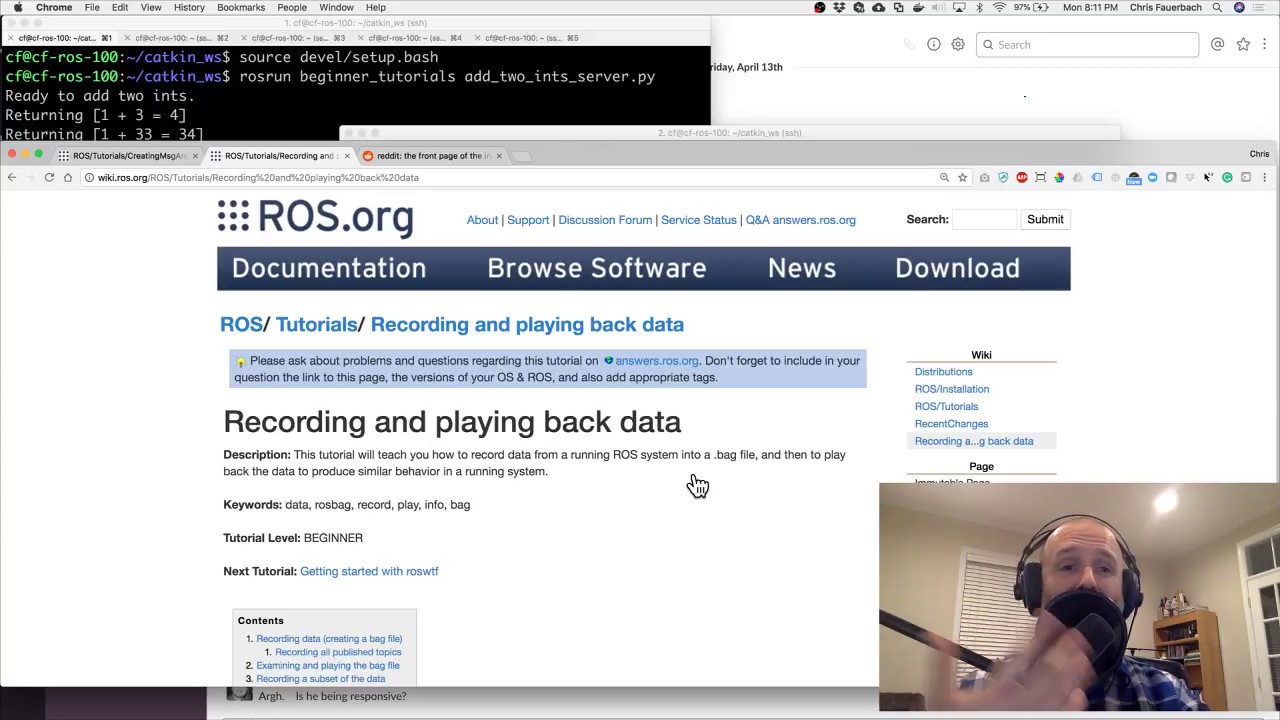The width and height of the screenshot is (1280, 720).
Task: Open Spotlight search in menu bar
Action: (x=1217, y=7)
